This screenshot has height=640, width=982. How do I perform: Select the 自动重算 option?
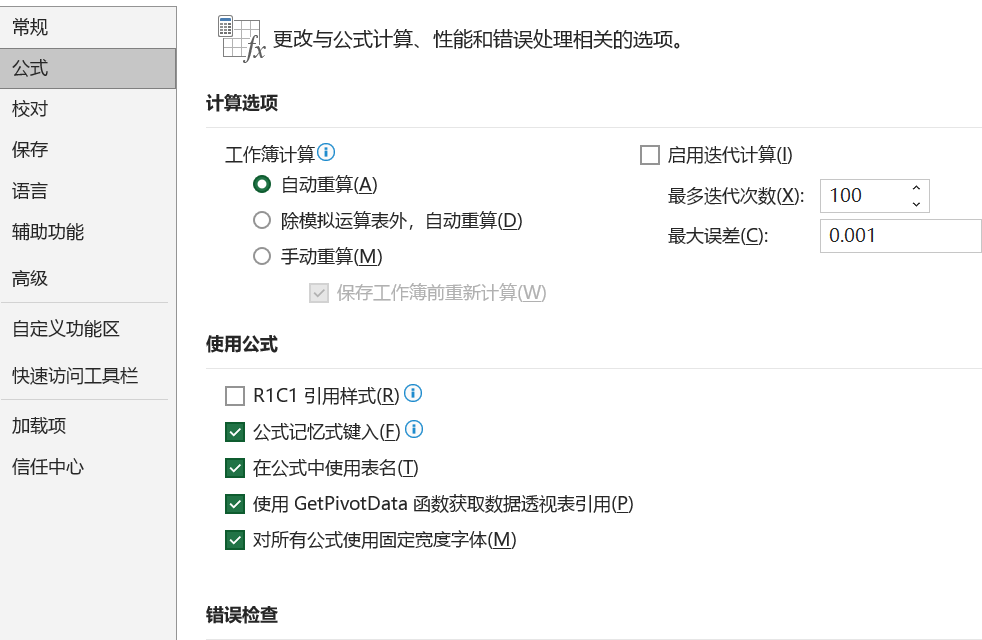261,186
